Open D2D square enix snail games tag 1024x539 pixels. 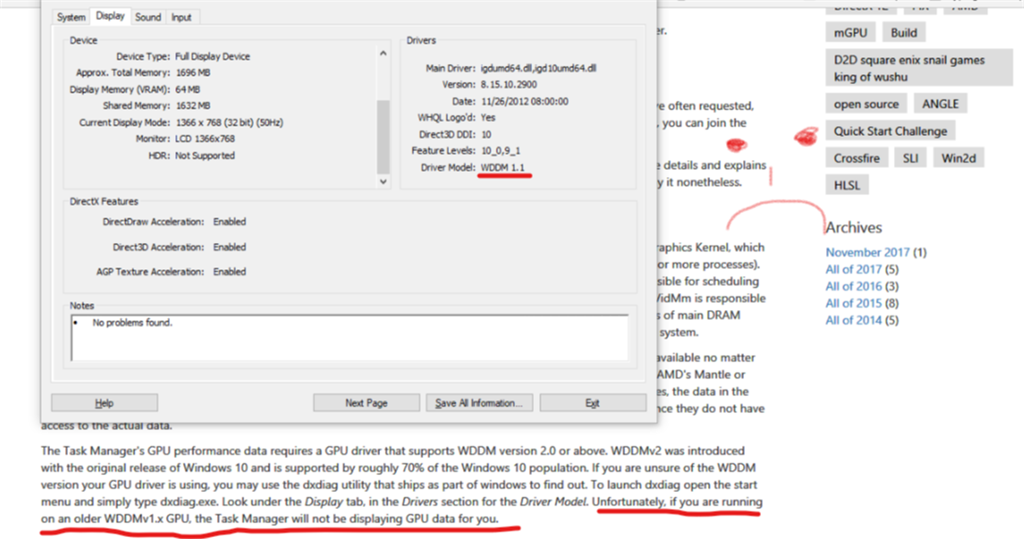click(919, 68)
